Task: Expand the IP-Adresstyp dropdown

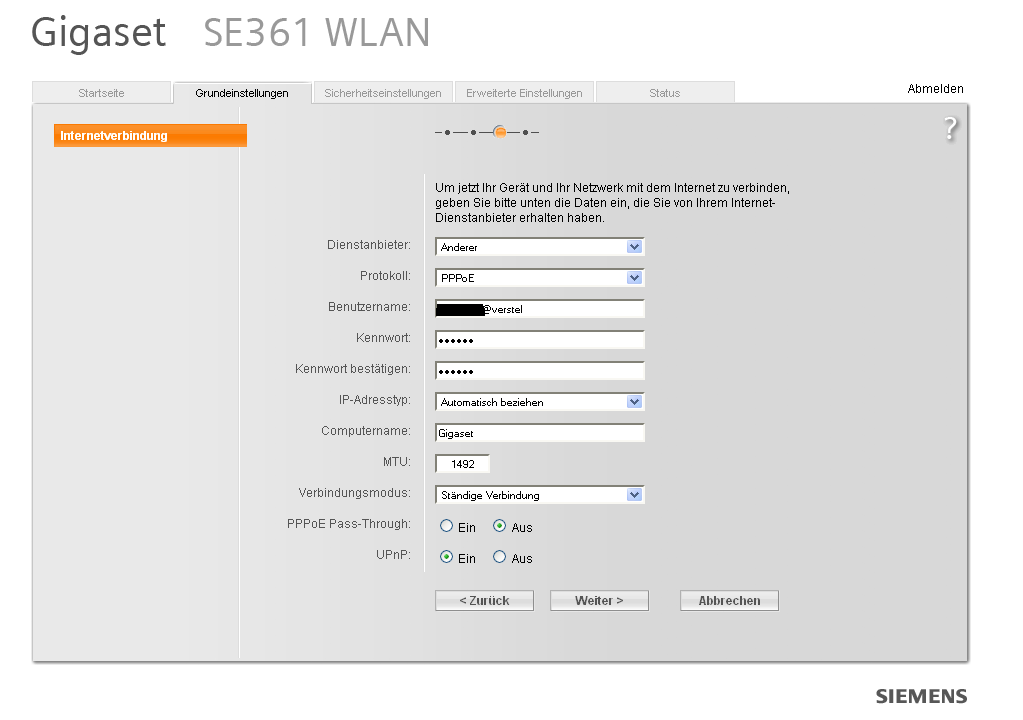Action: pos(540,402)
